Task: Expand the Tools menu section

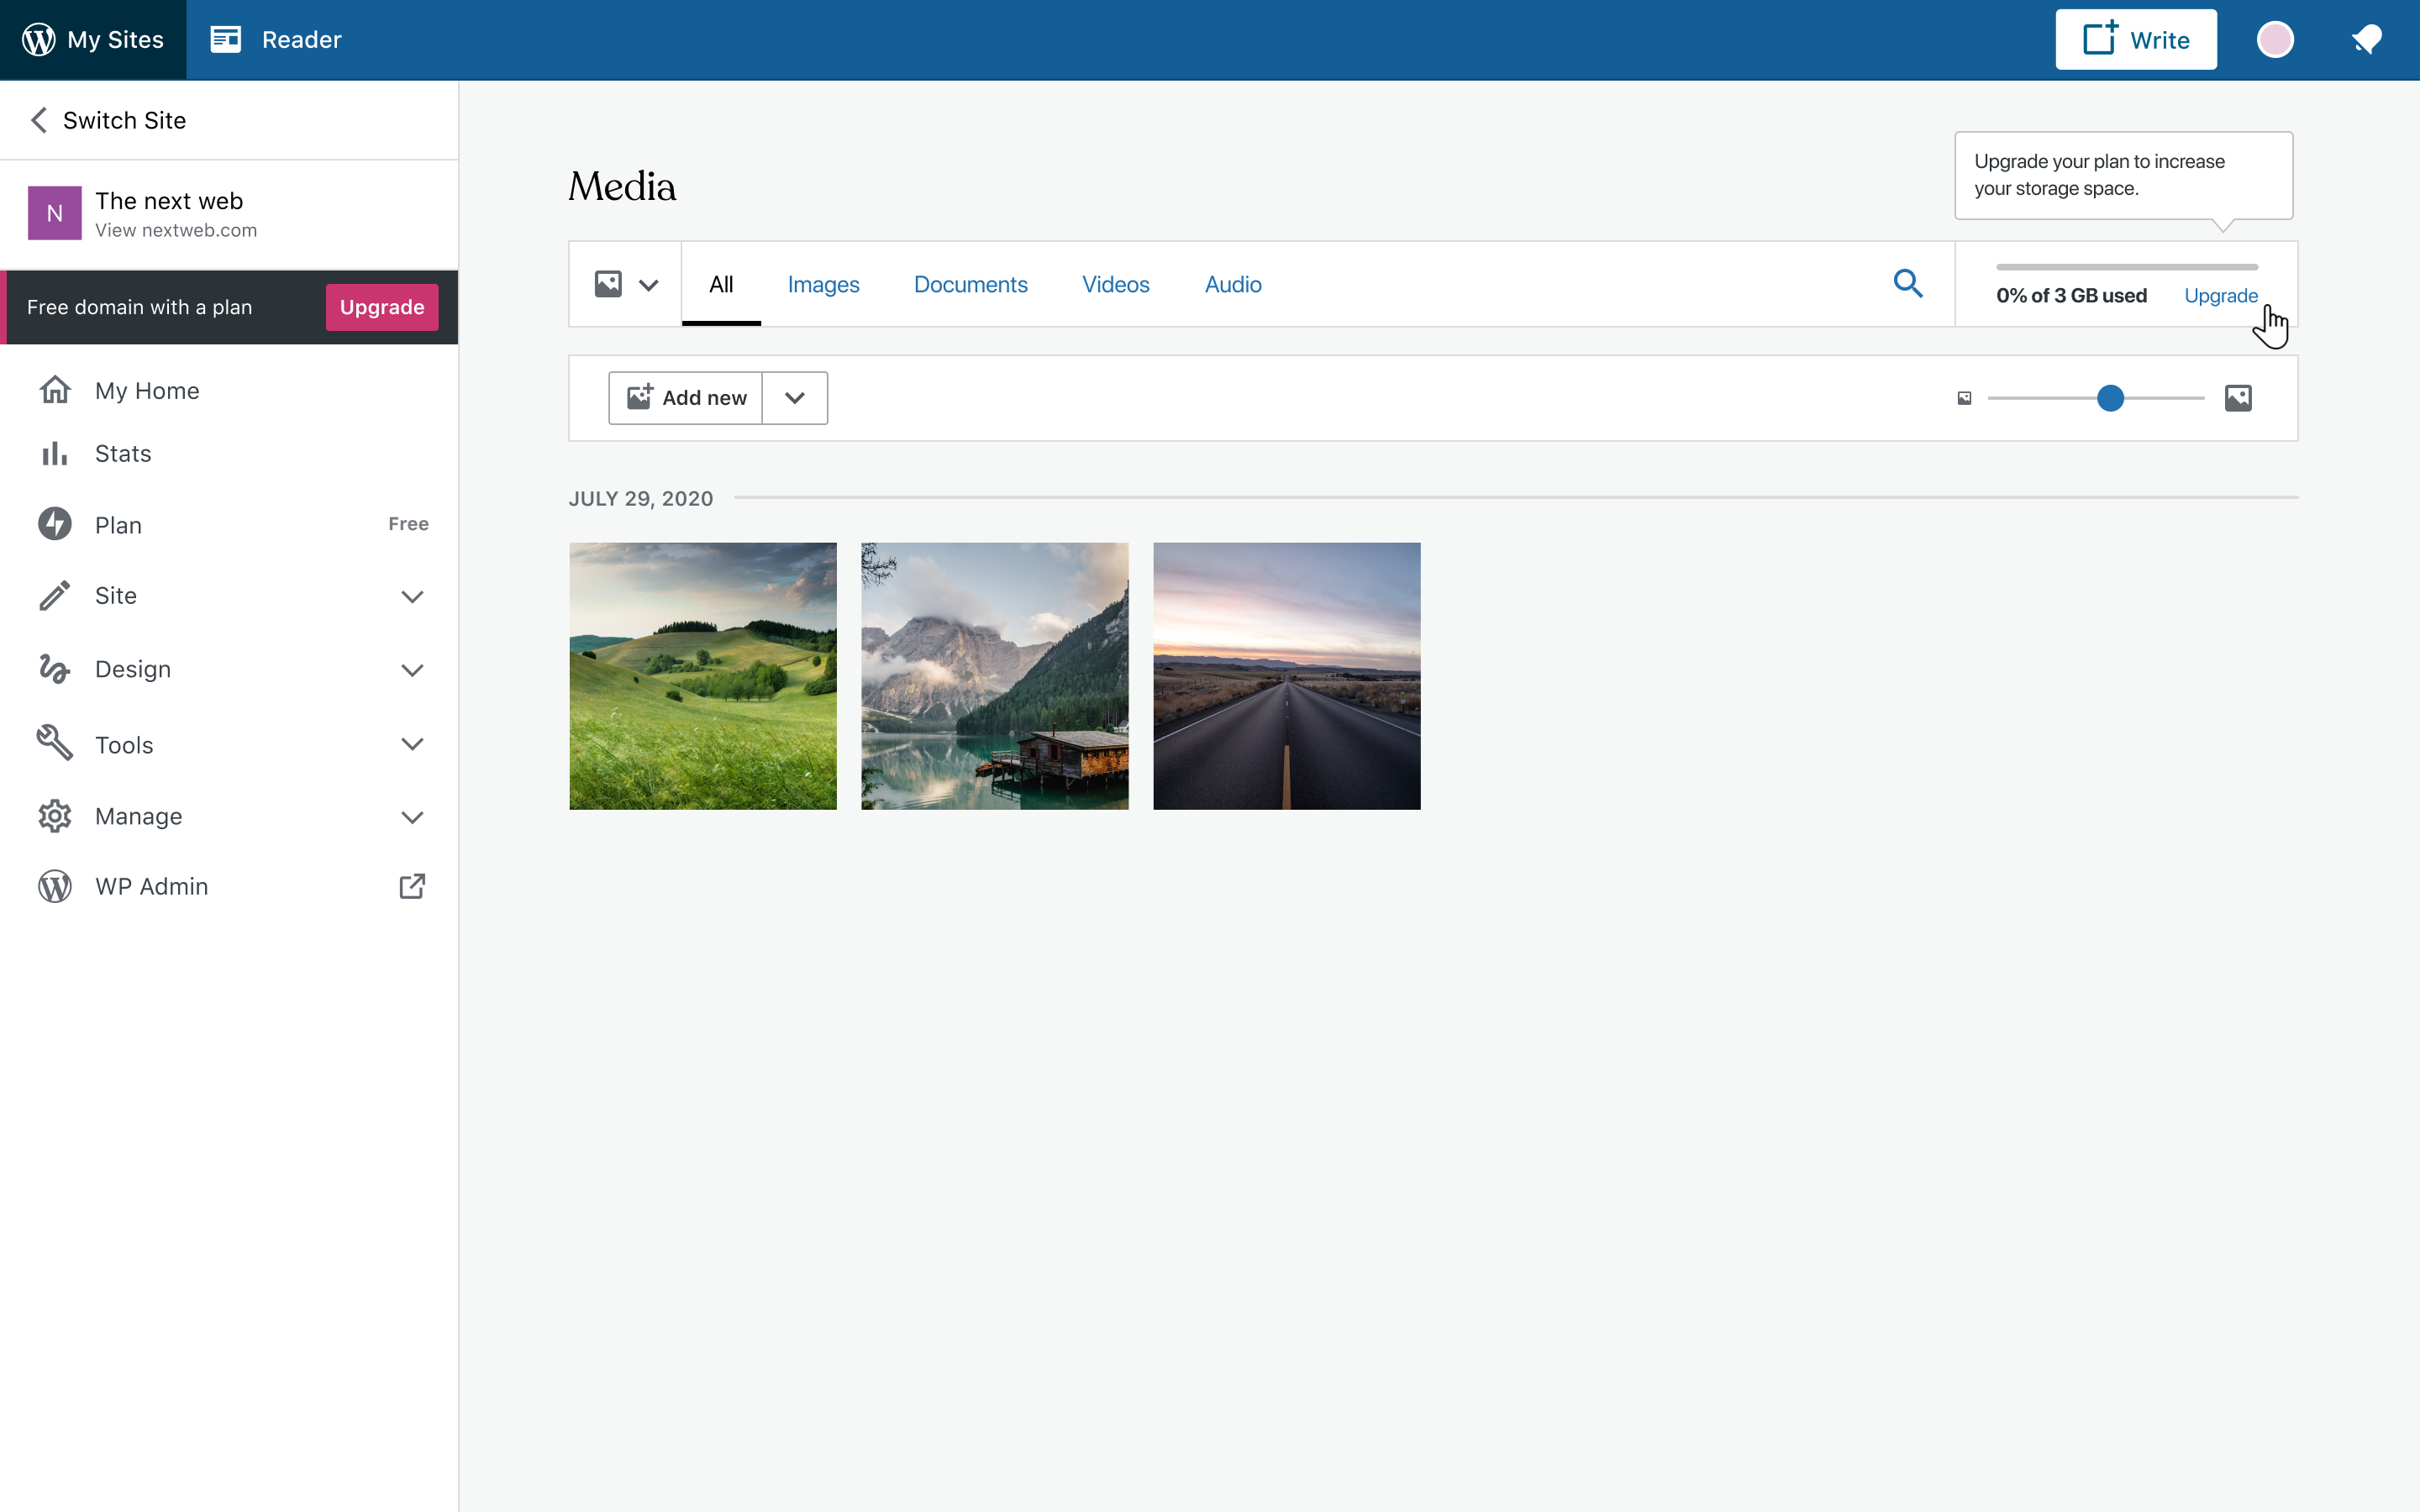Action: tap(412, 744)
